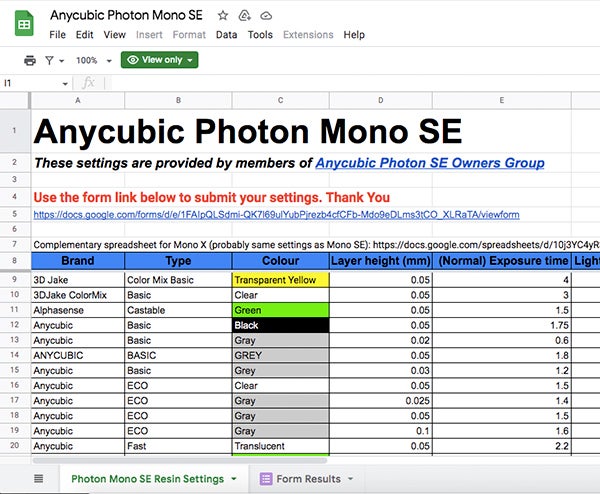Click the (Normal) Exposure time header cell
This screenshot has height=494, width=600.
point(502,261)
